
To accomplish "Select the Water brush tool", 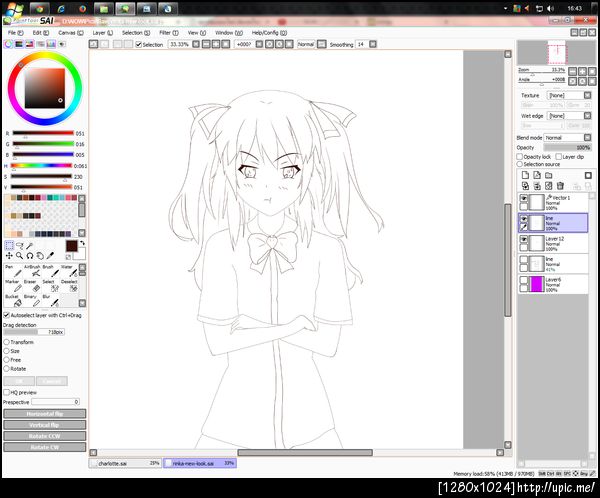I will [x=69, y=271].
